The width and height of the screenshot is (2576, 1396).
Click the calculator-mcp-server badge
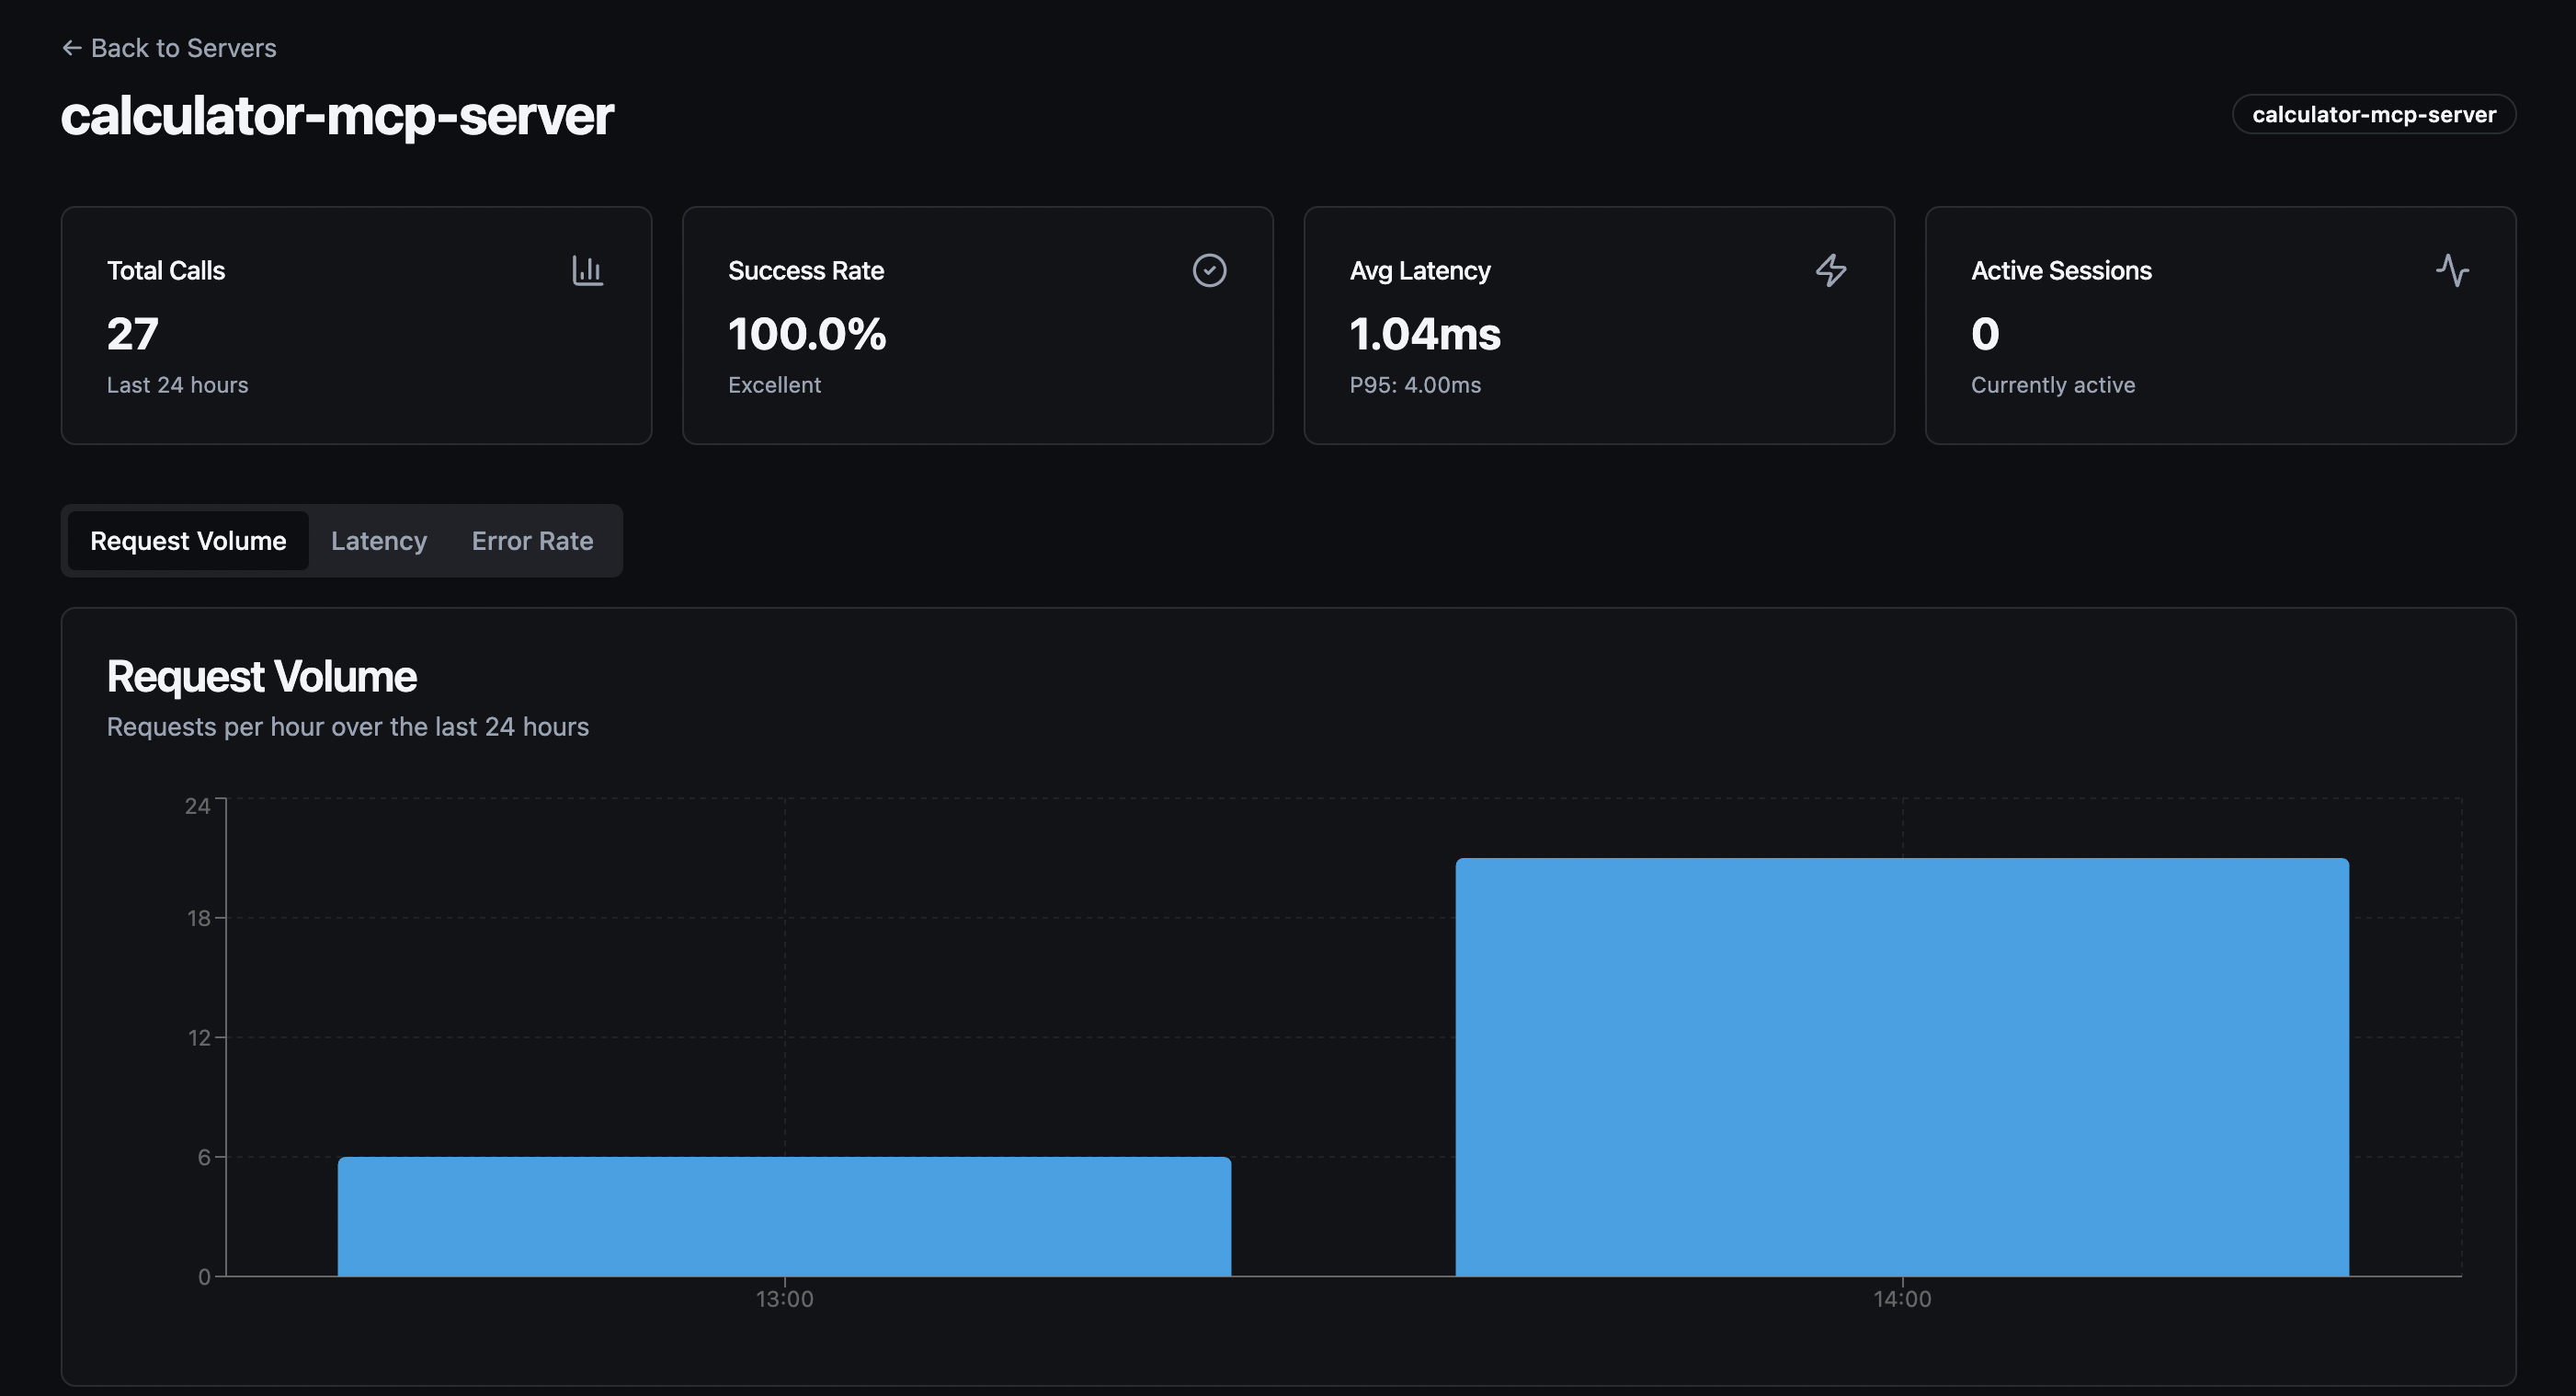click(x=2373, y=114)
